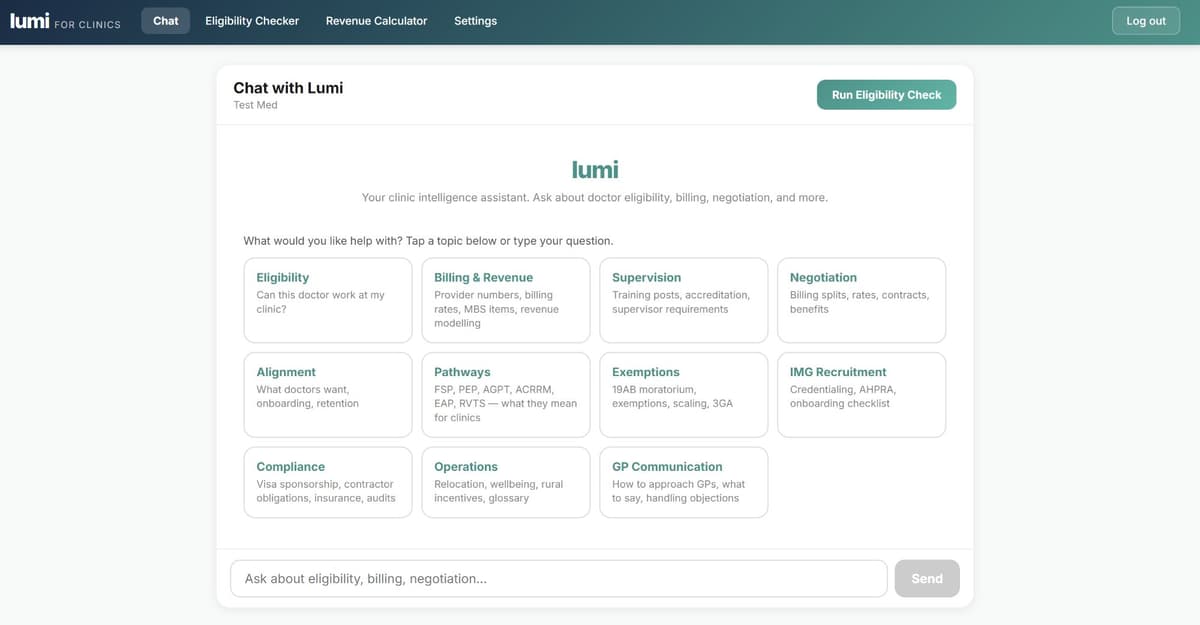Open the Alignment topic card
1200x625 pixels.
tap(327, 394)
